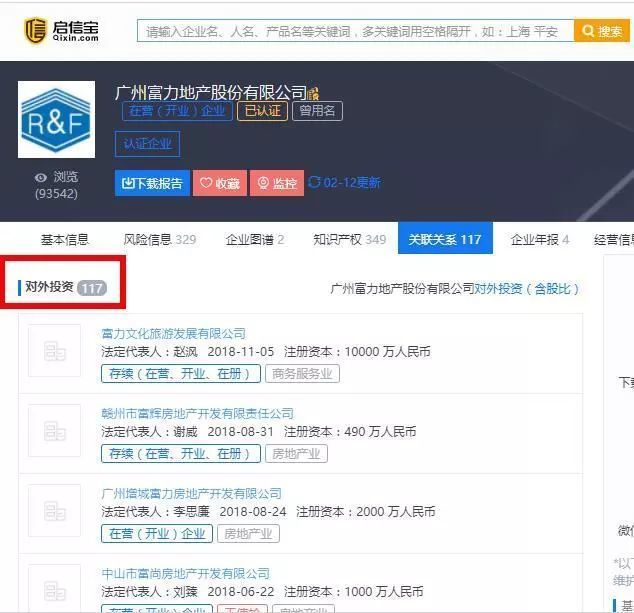Open the 企业年报 tab
This screenshot has width=634, height=613.
click(x=540, y=239)
